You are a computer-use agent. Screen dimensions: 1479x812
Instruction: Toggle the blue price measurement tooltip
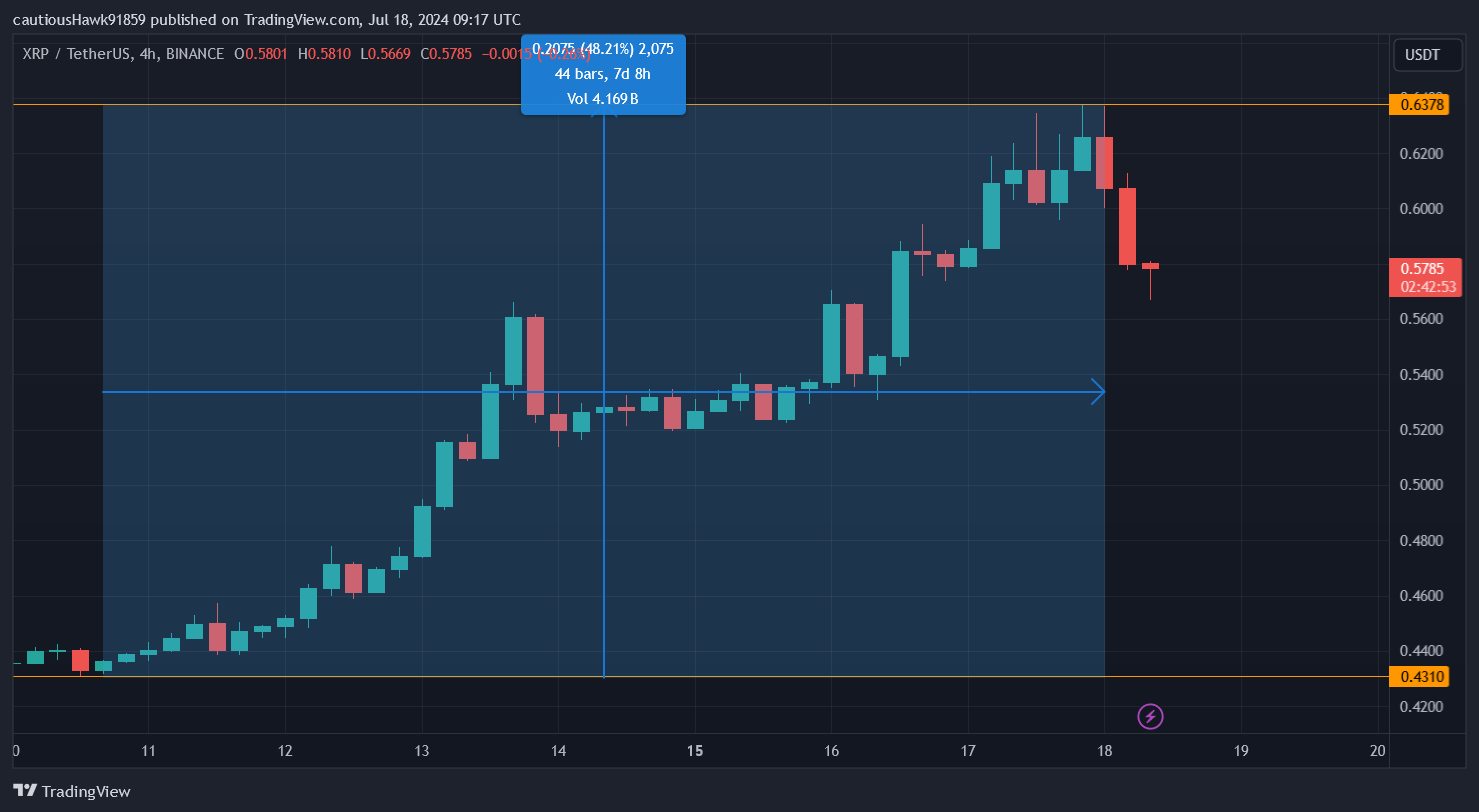pos(603,74)
